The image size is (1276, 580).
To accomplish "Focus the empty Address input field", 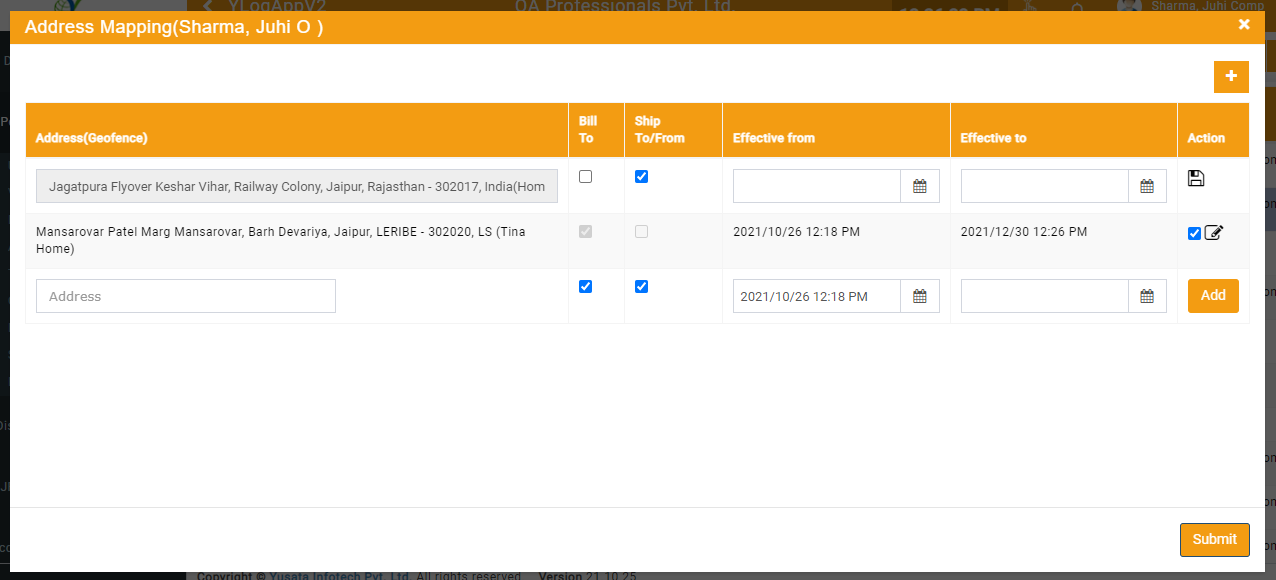I will [186, 296].
